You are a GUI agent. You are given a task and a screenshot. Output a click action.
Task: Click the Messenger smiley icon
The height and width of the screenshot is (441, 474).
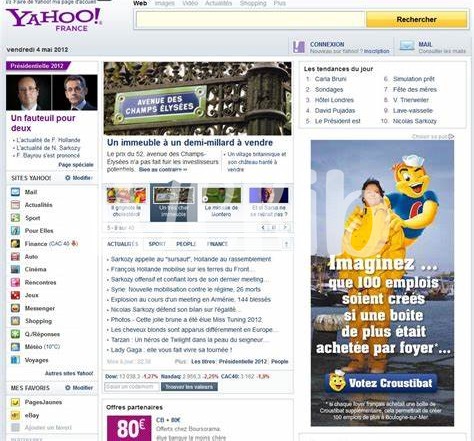15,308
